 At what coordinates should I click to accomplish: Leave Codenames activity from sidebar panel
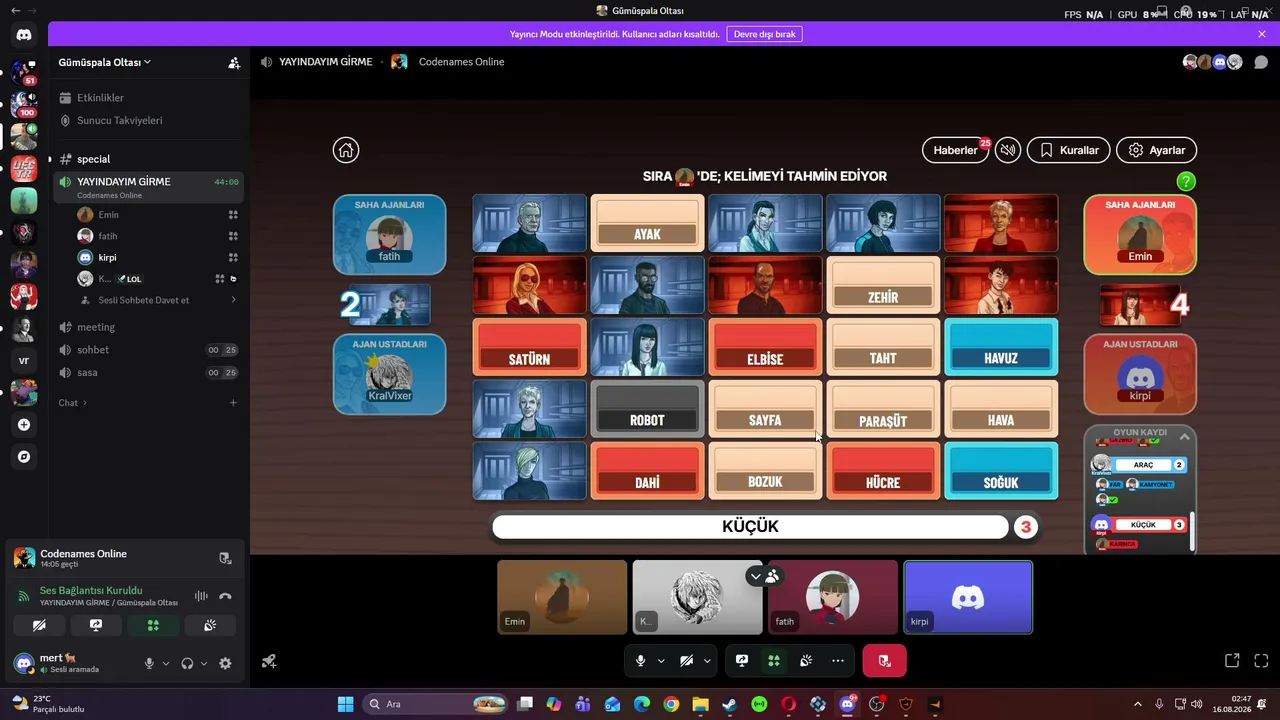click(225, 558)
